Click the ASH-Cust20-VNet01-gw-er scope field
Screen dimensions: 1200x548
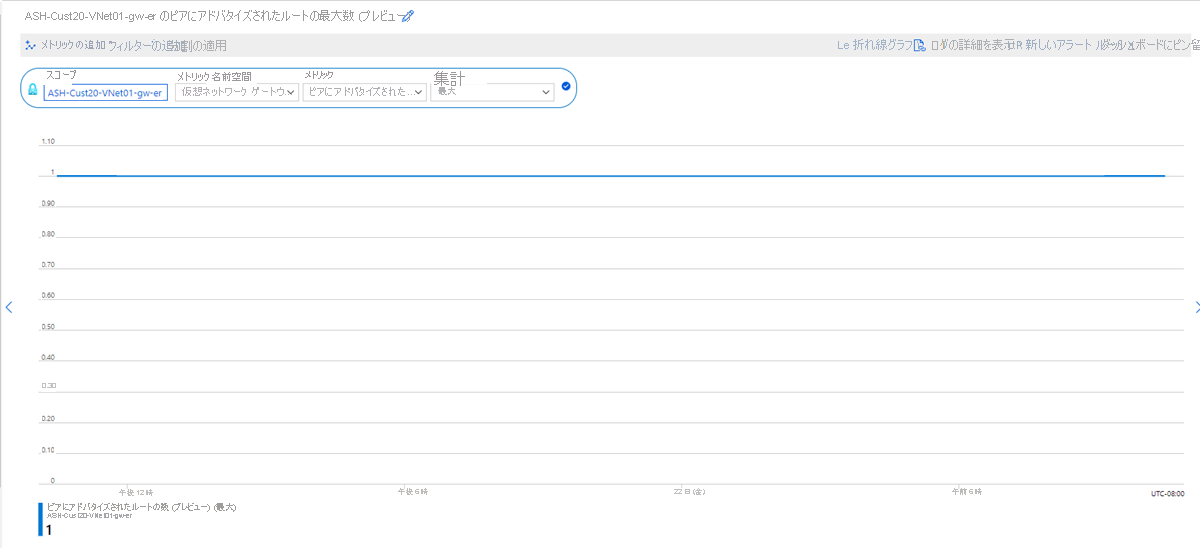point(106,92)
